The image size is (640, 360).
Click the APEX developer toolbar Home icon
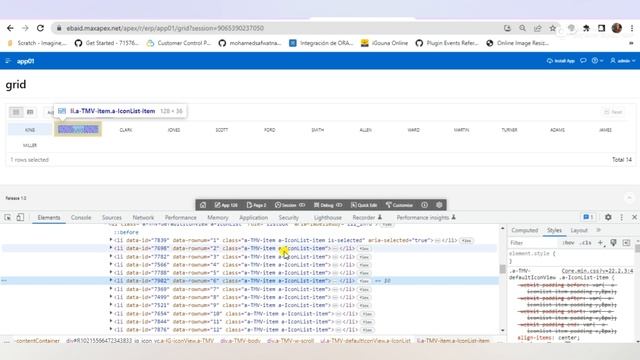coord(203,205)
